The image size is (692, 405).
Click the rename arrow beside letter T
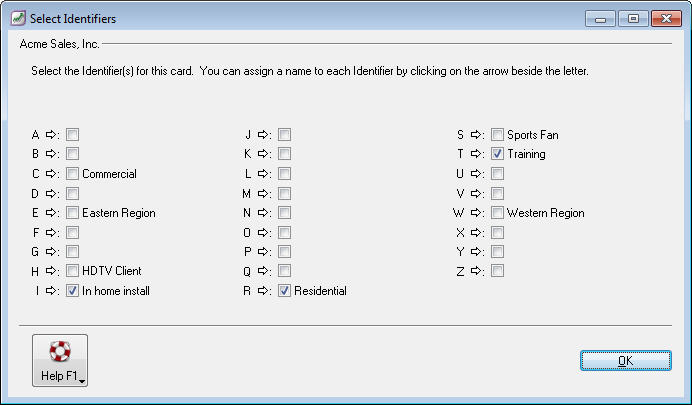tap(476, 154)
